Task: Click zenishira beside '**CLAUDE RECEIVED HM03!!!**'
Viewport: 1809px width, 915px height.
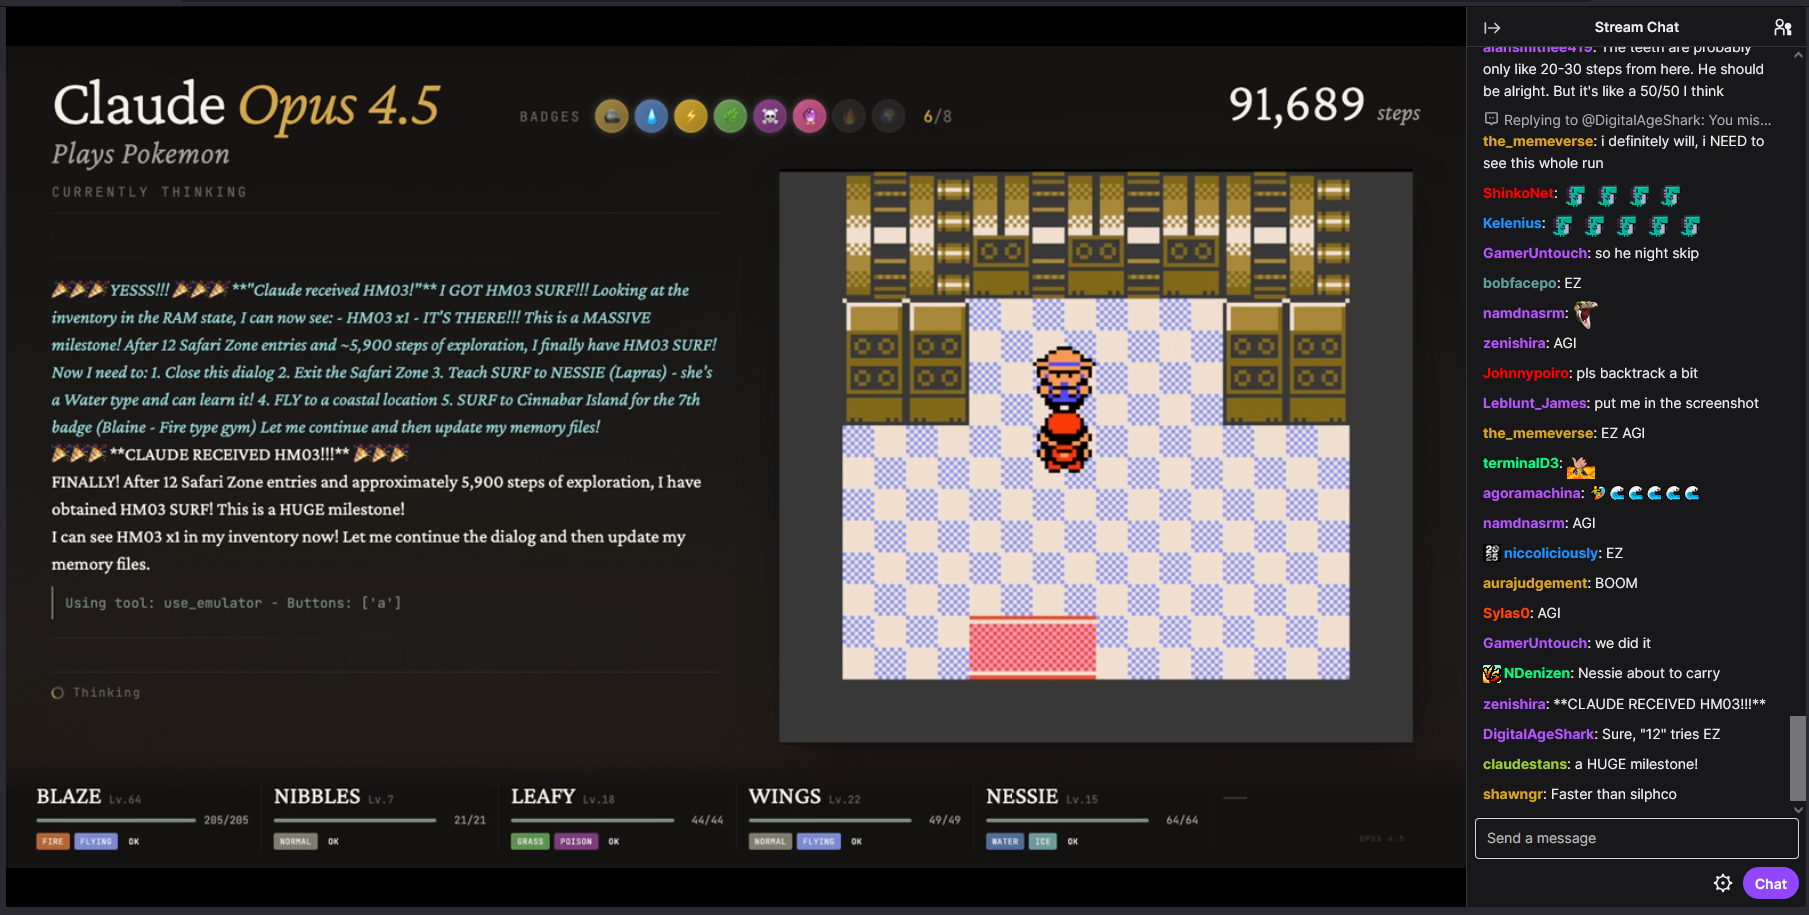Action: pyautogui.click(x=1514, y=704)
